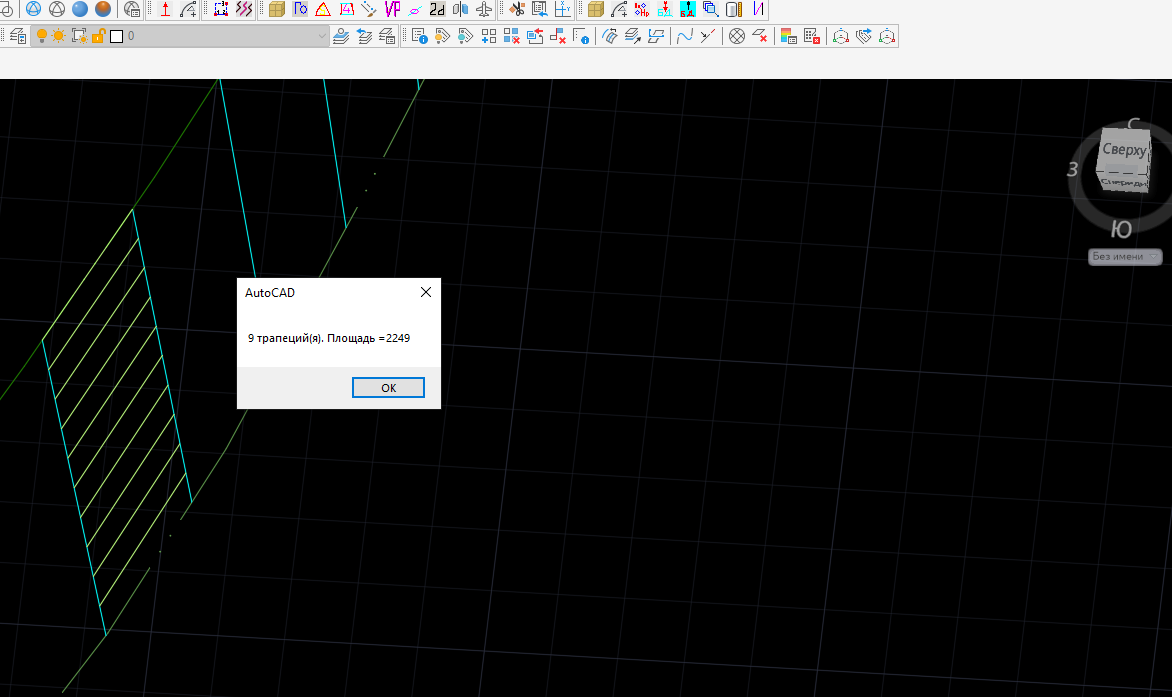
Task: Toggle layer 0 freeze sun icon
Action: pos(58,36)
